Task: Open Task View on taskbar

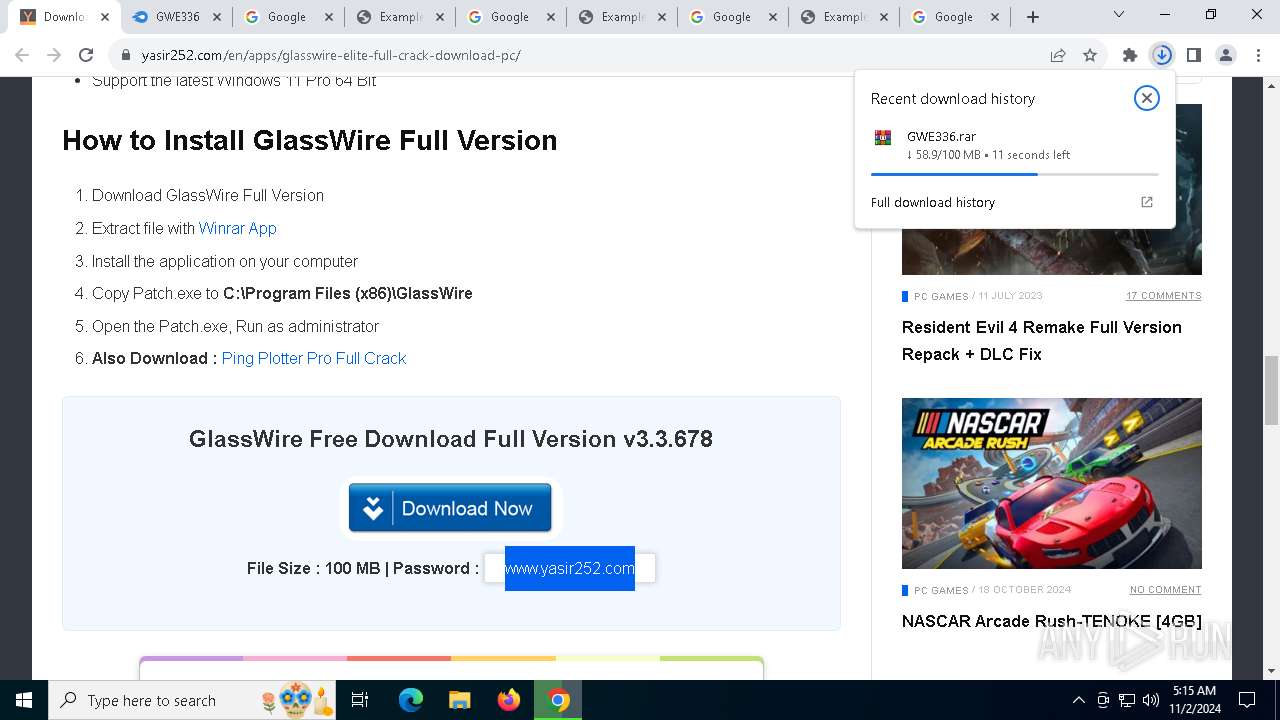Action: click(360, 700)
